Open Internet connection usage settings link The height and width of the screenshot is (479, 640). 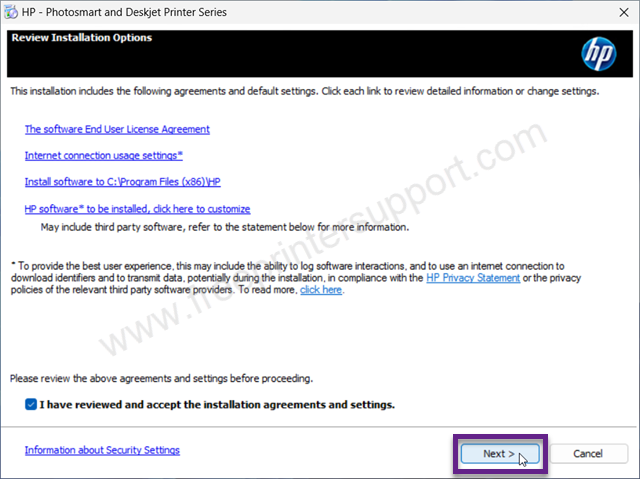(104, 155)
